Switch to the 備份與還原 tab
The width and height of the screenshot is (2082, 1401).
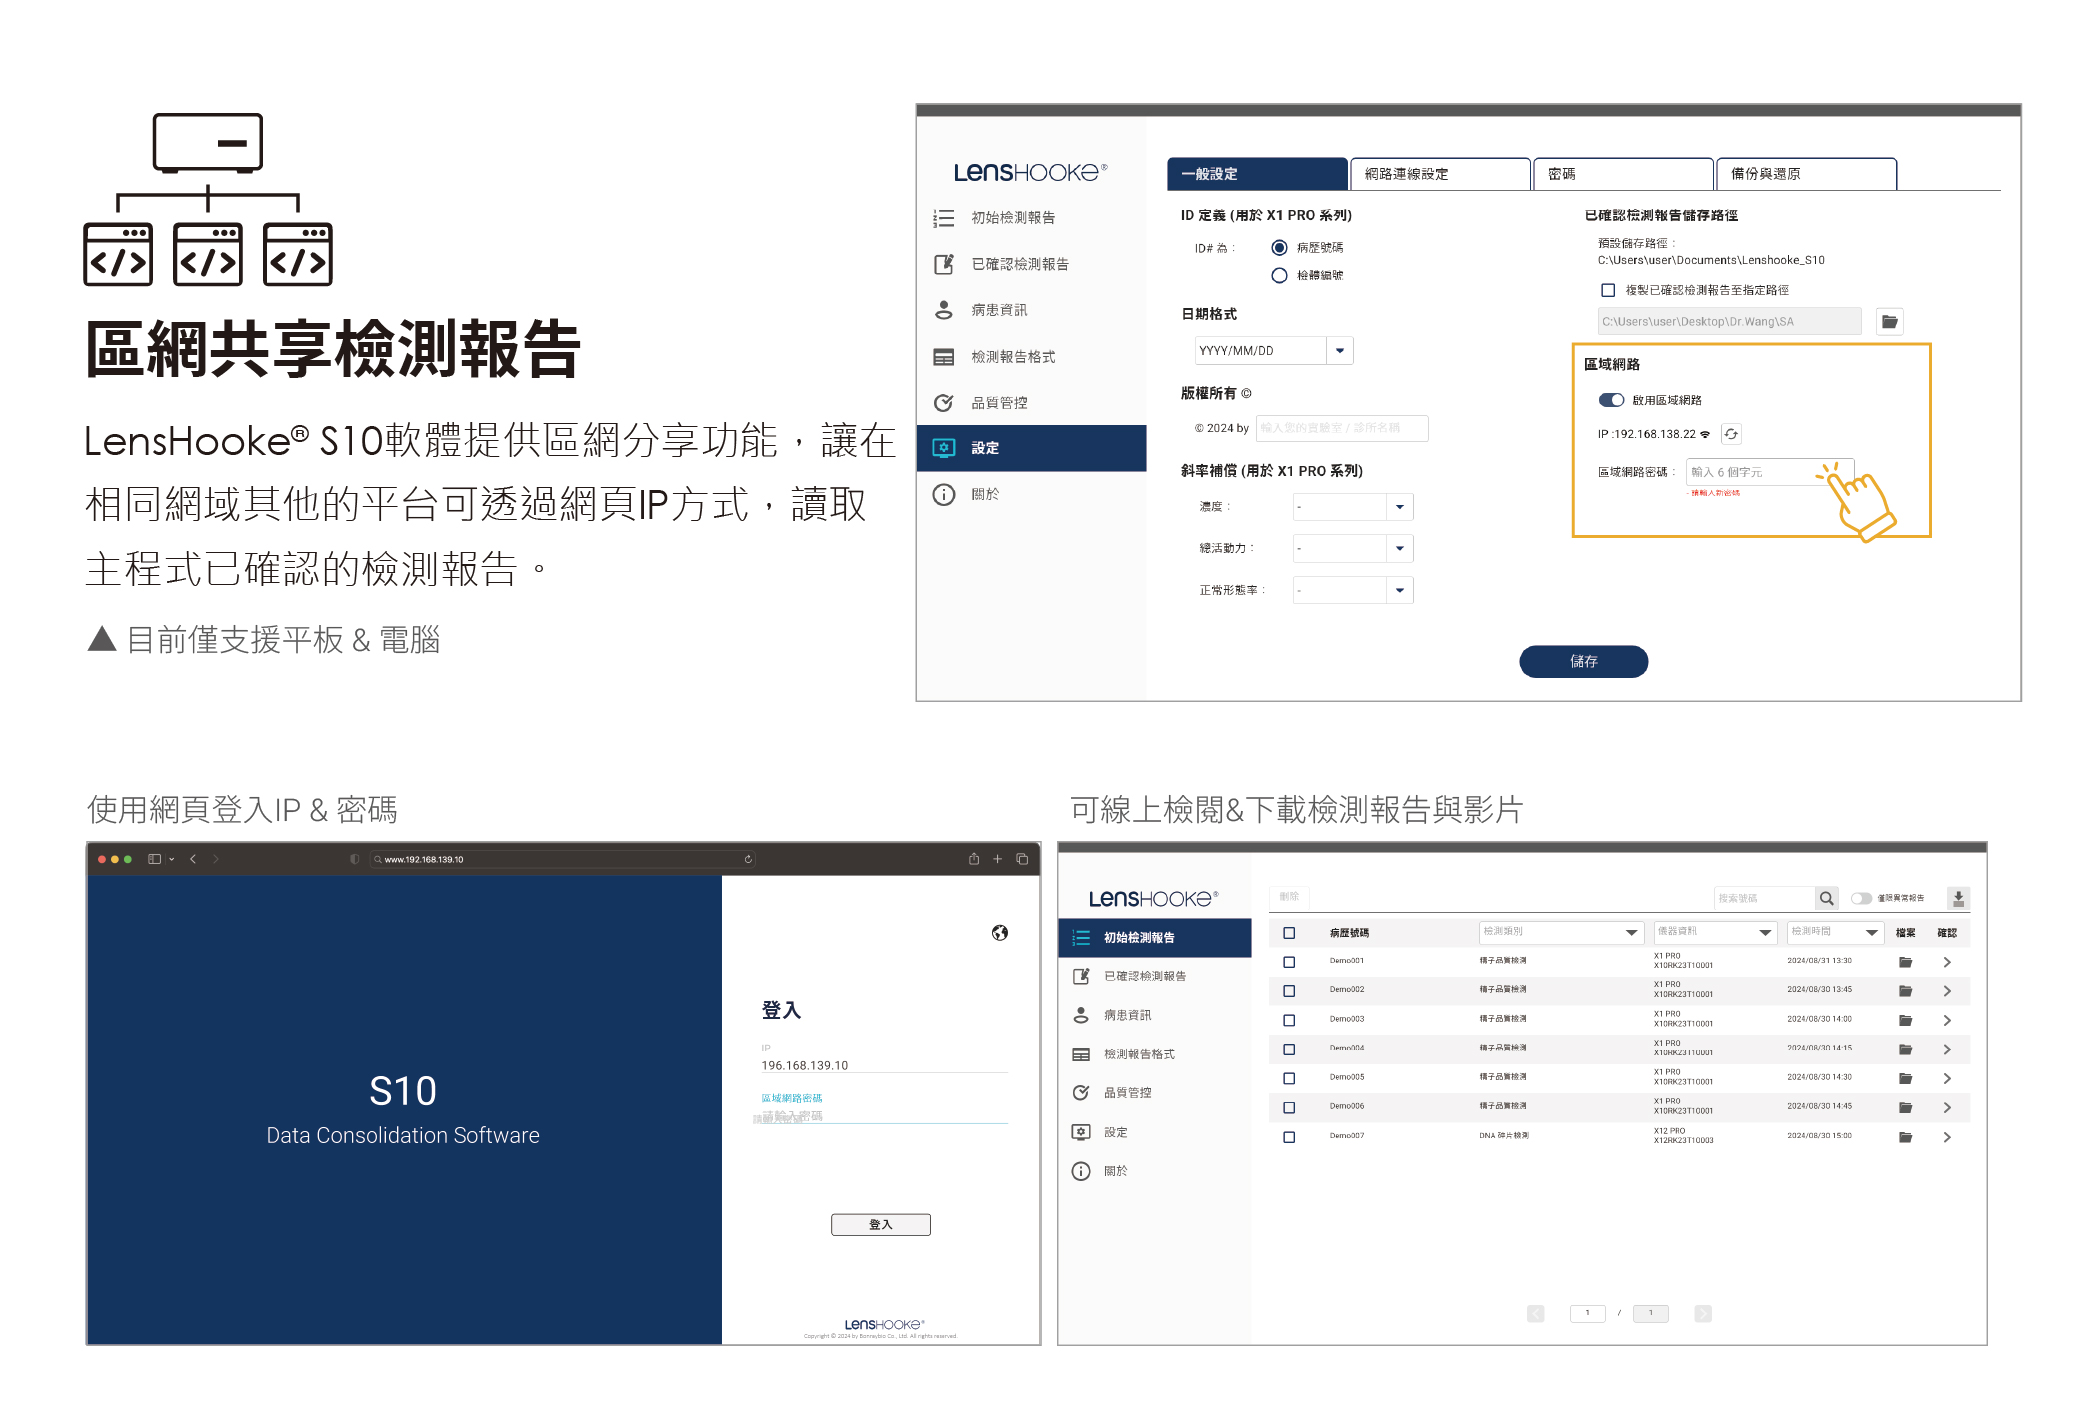[1805, 174]
